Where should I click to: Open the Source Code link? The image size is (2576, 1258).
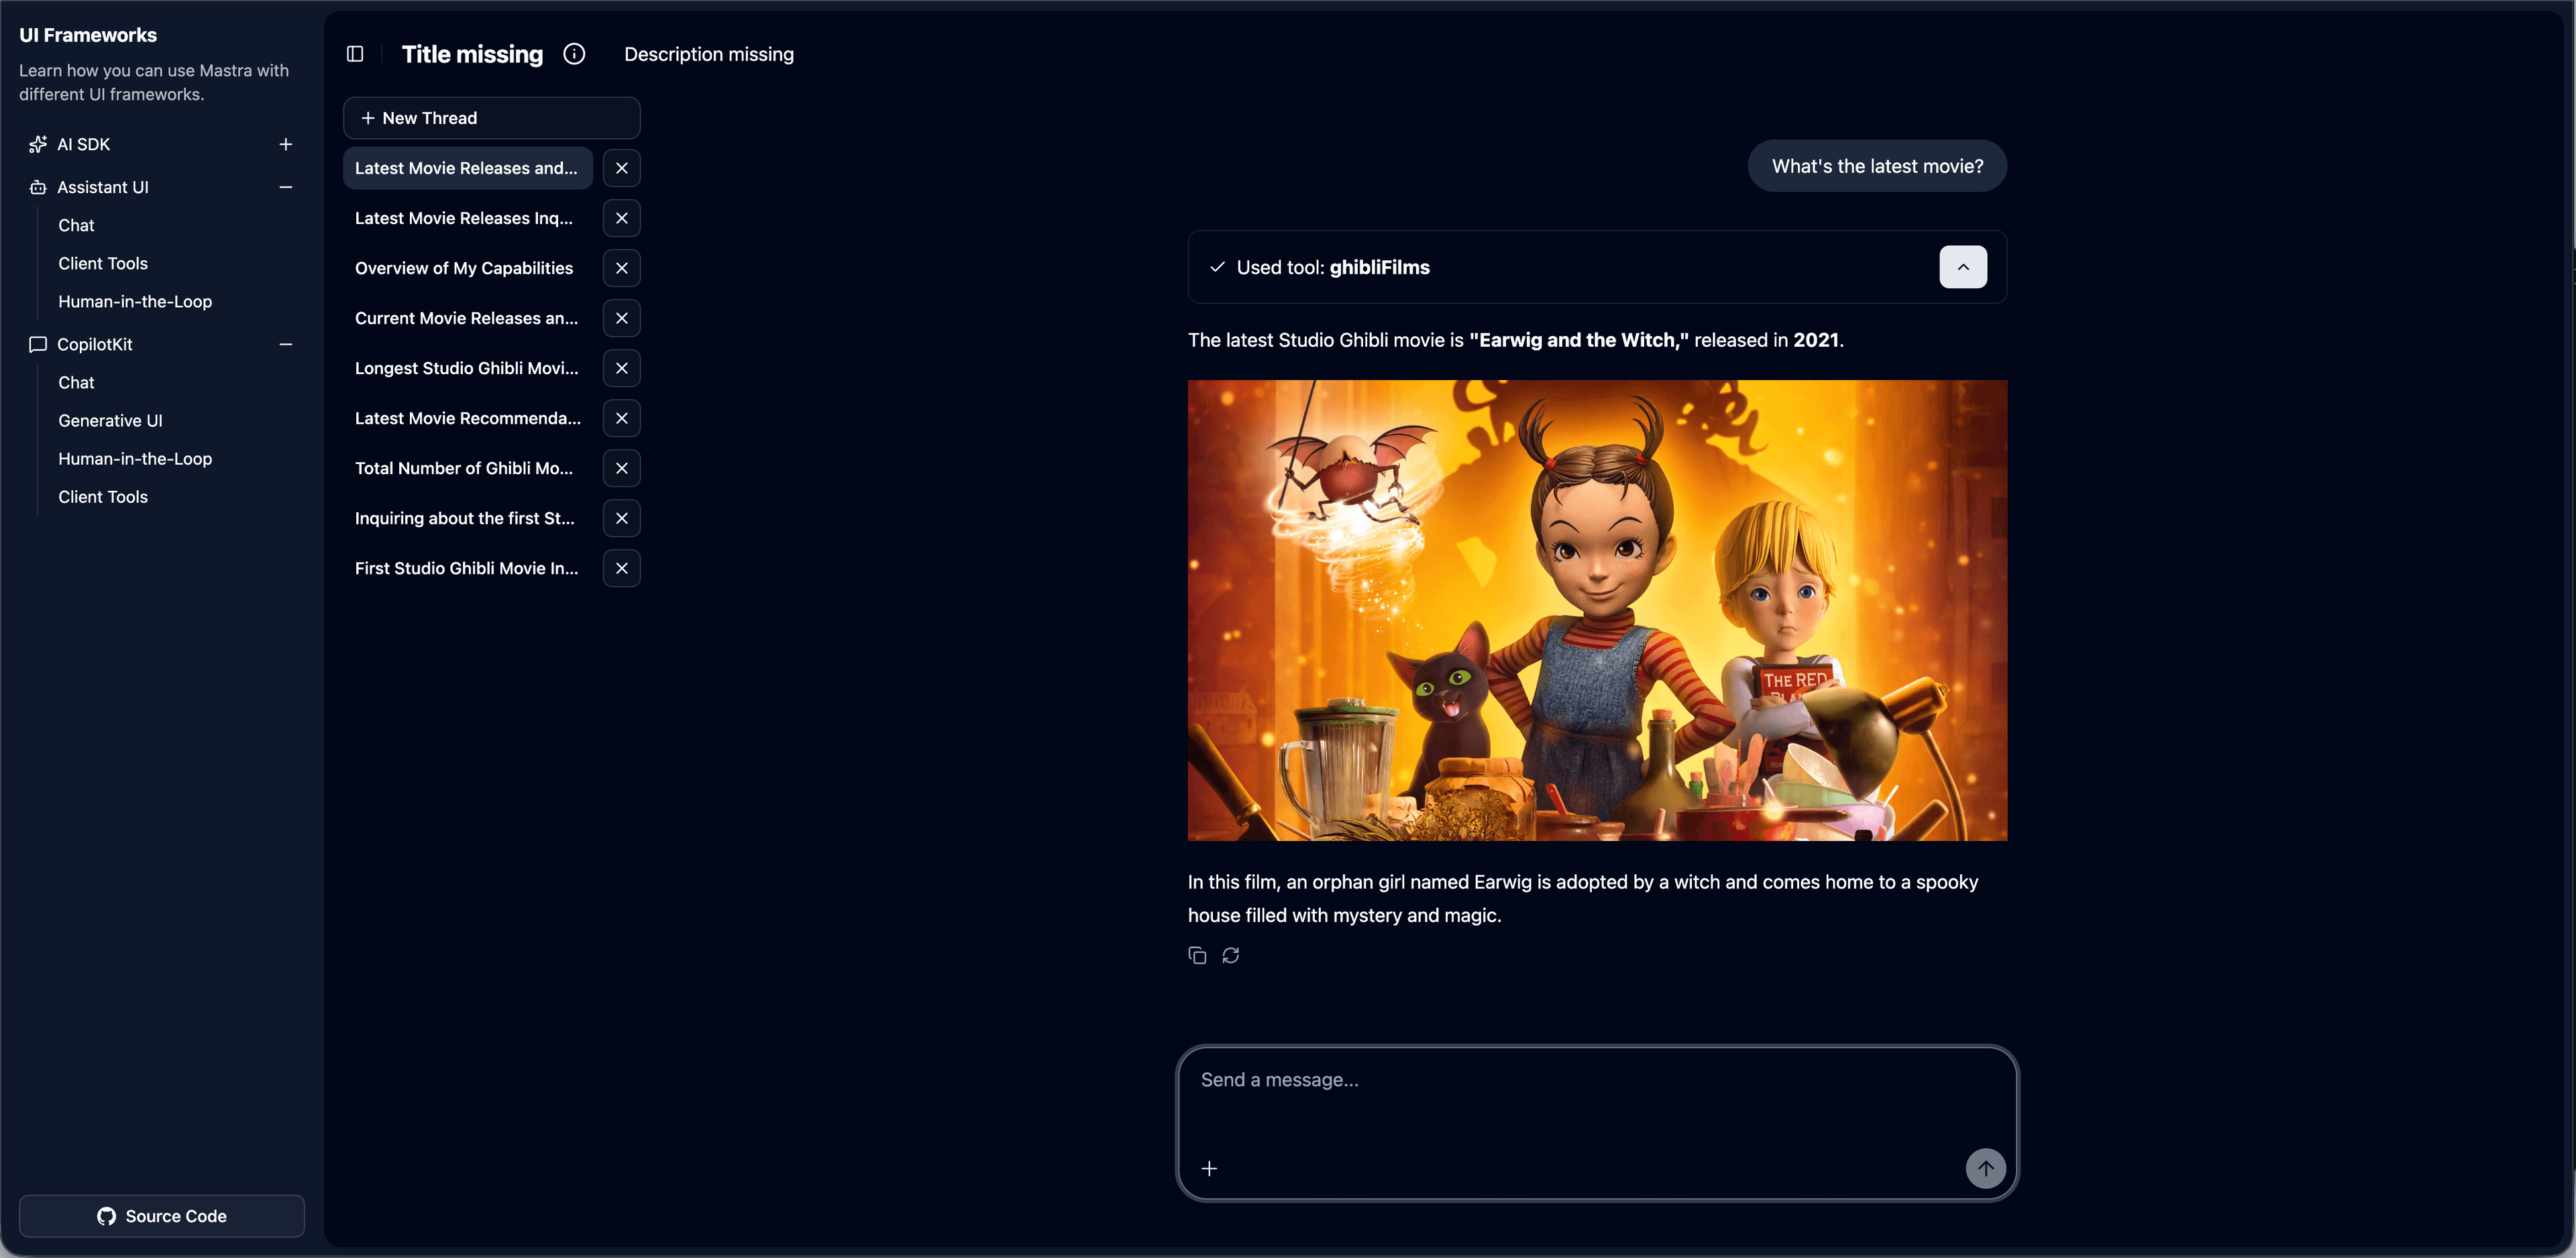click(x=162, y=1216)
